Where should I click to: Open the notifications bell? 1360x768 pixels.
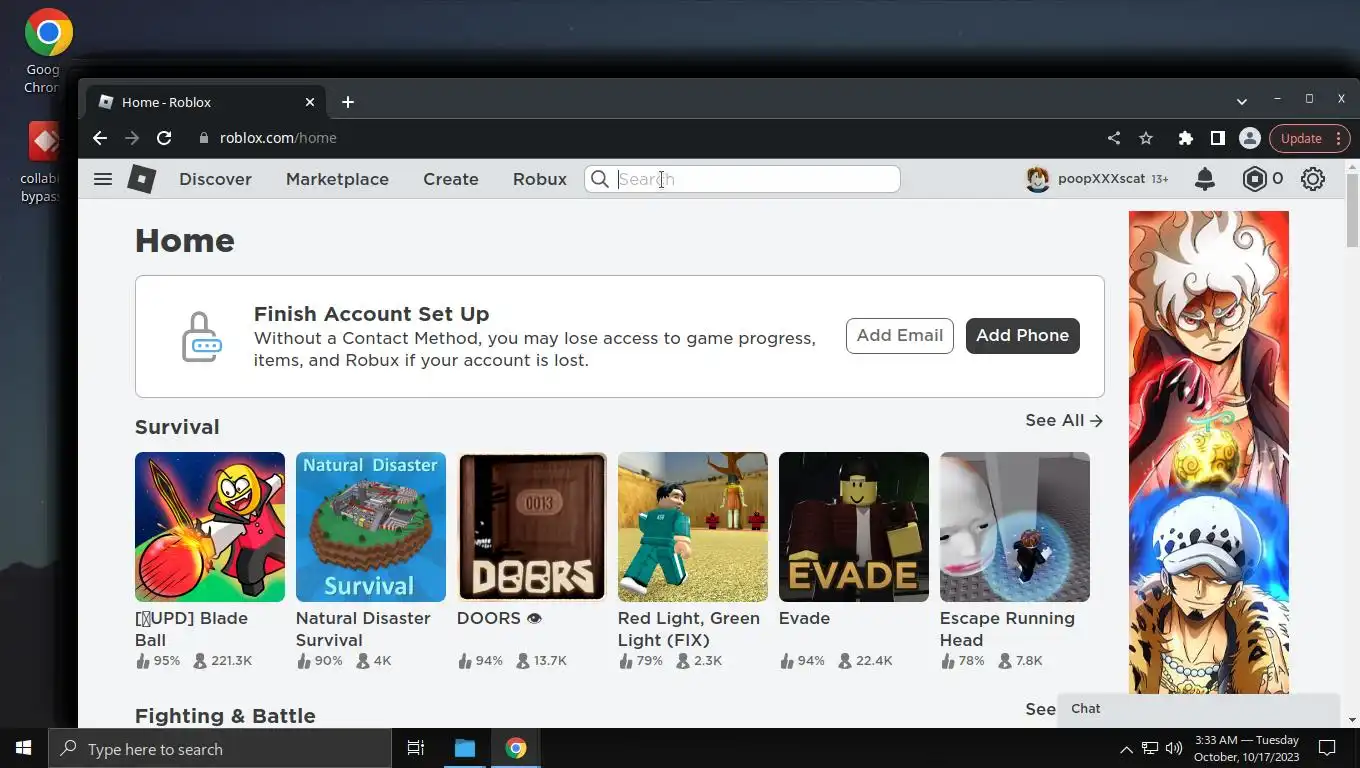click(1205, 179)
